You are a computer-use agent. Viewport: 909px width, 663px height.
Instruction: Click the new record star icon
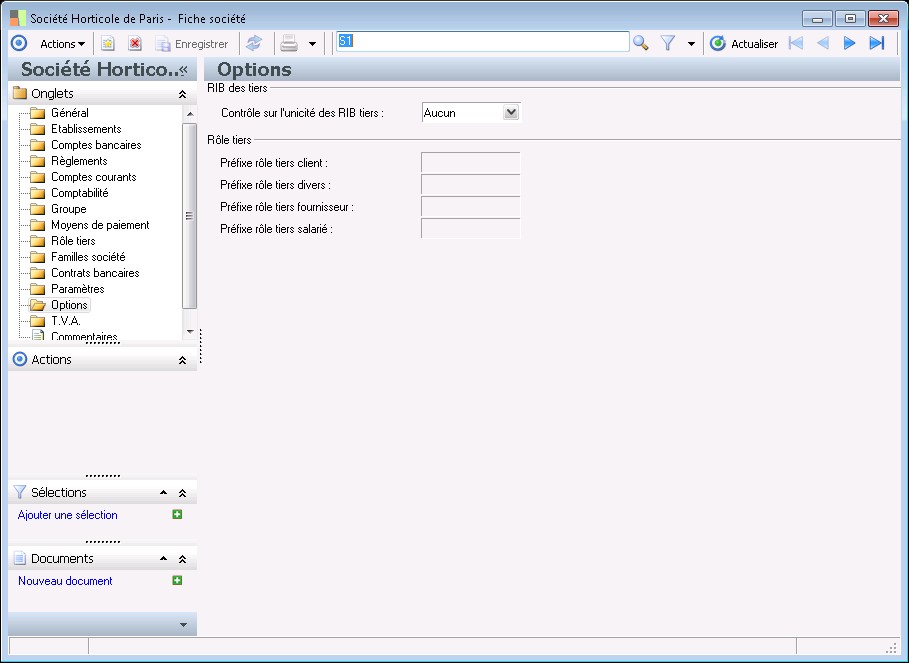pyautogui.click(x=108, y=44)
